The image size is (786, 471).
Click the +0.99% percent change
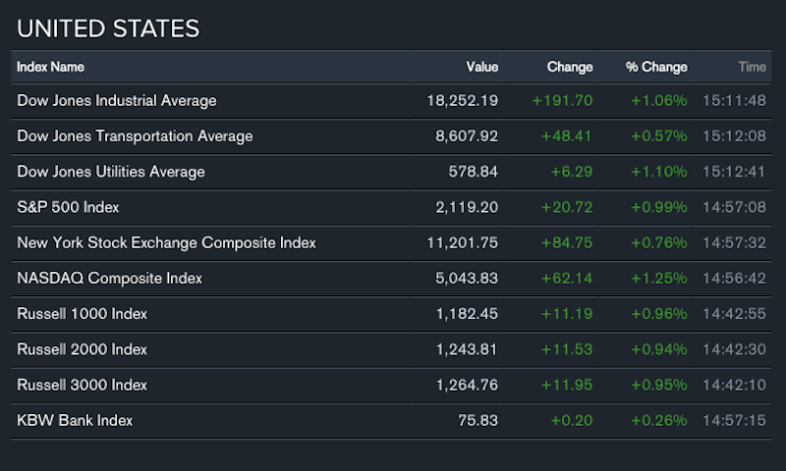(x=659, y=207)
